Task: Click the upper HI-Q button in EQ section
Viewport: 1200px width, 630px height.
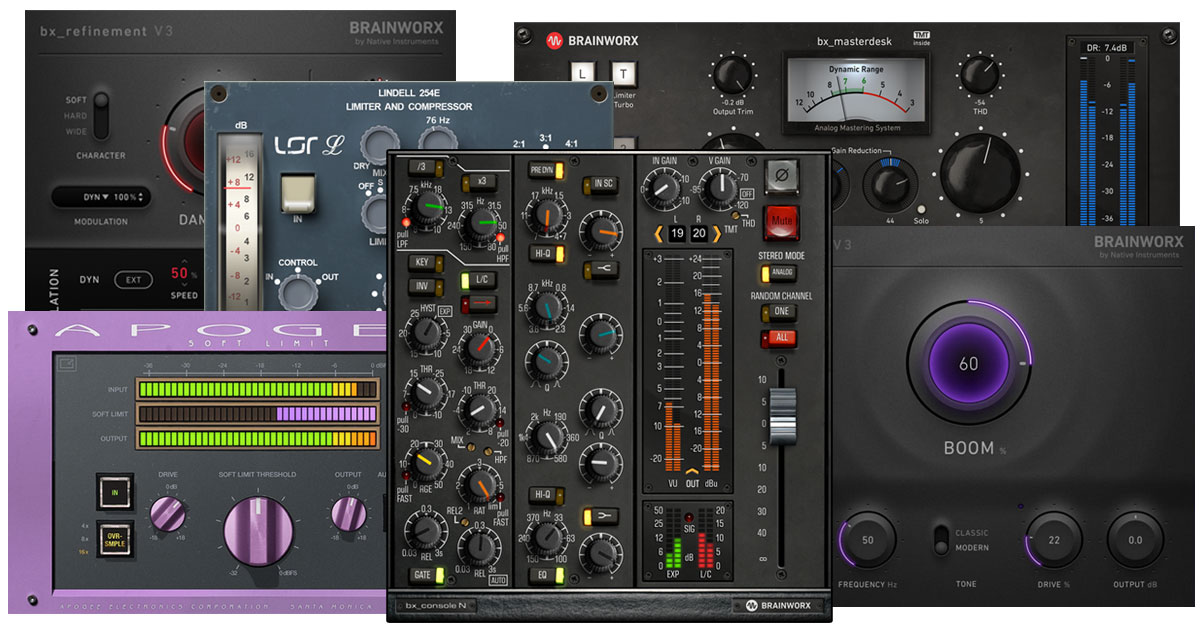Action: [545, 253]
